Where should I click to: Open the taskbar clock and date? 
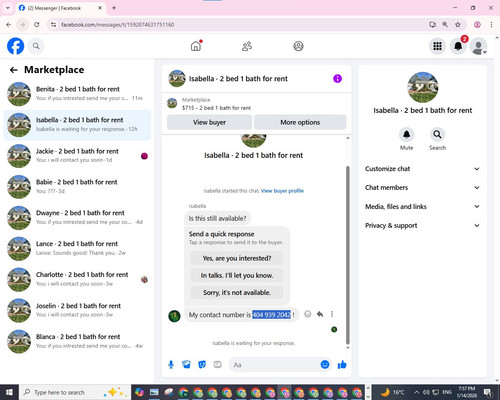[x=467, y=392]
